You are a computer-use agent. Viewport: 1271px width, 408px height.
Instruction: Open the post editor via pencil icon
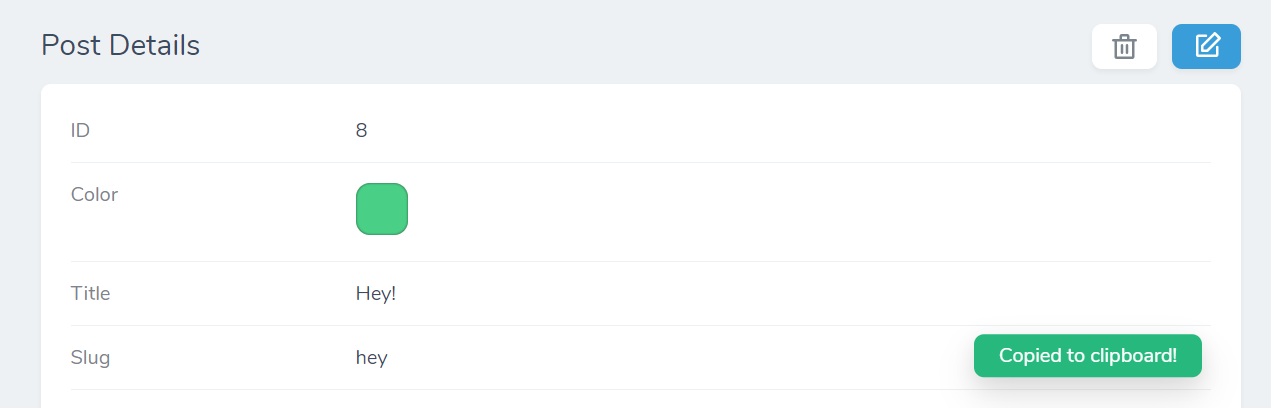coord(1206,46)
